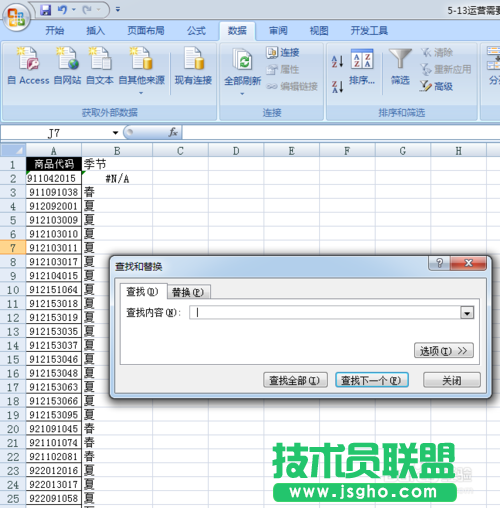Customize quick access toolbar dropdown
The image size is (500, 508).
coord(118,9)
